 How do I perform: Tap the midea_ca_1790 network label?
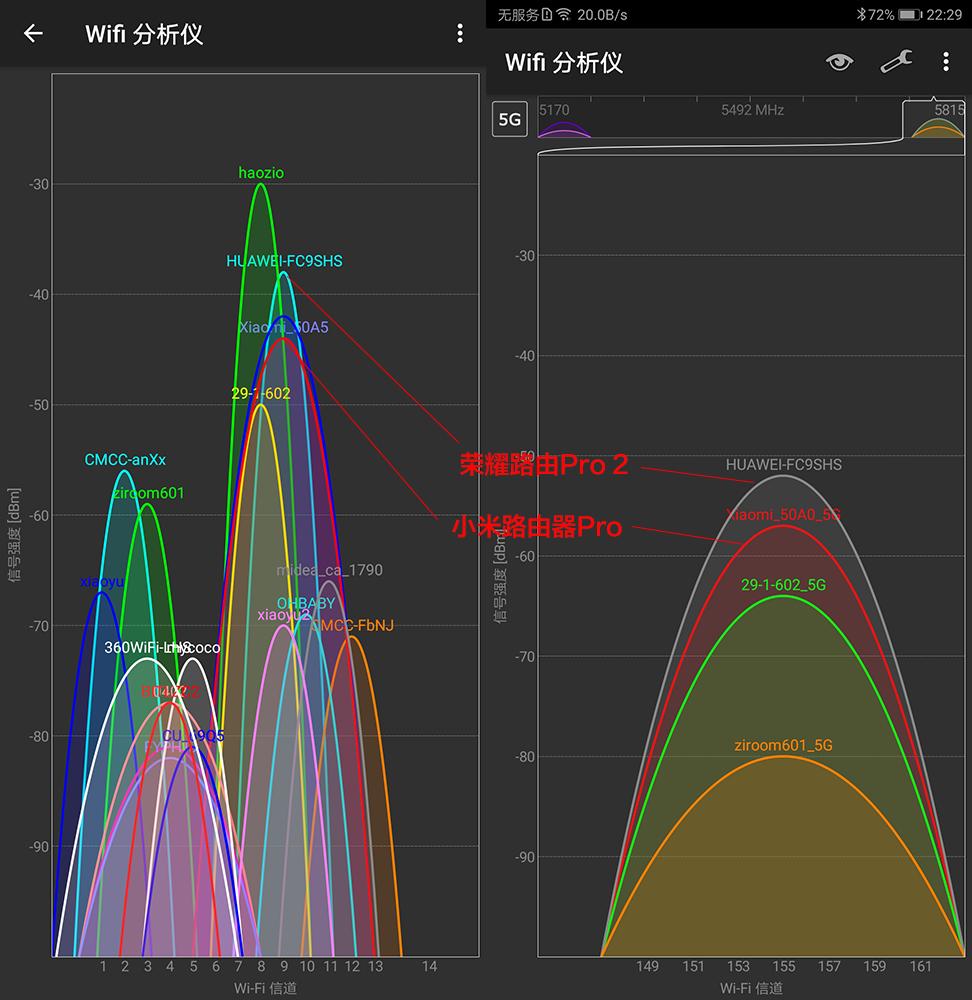click(x=329, y=570)
